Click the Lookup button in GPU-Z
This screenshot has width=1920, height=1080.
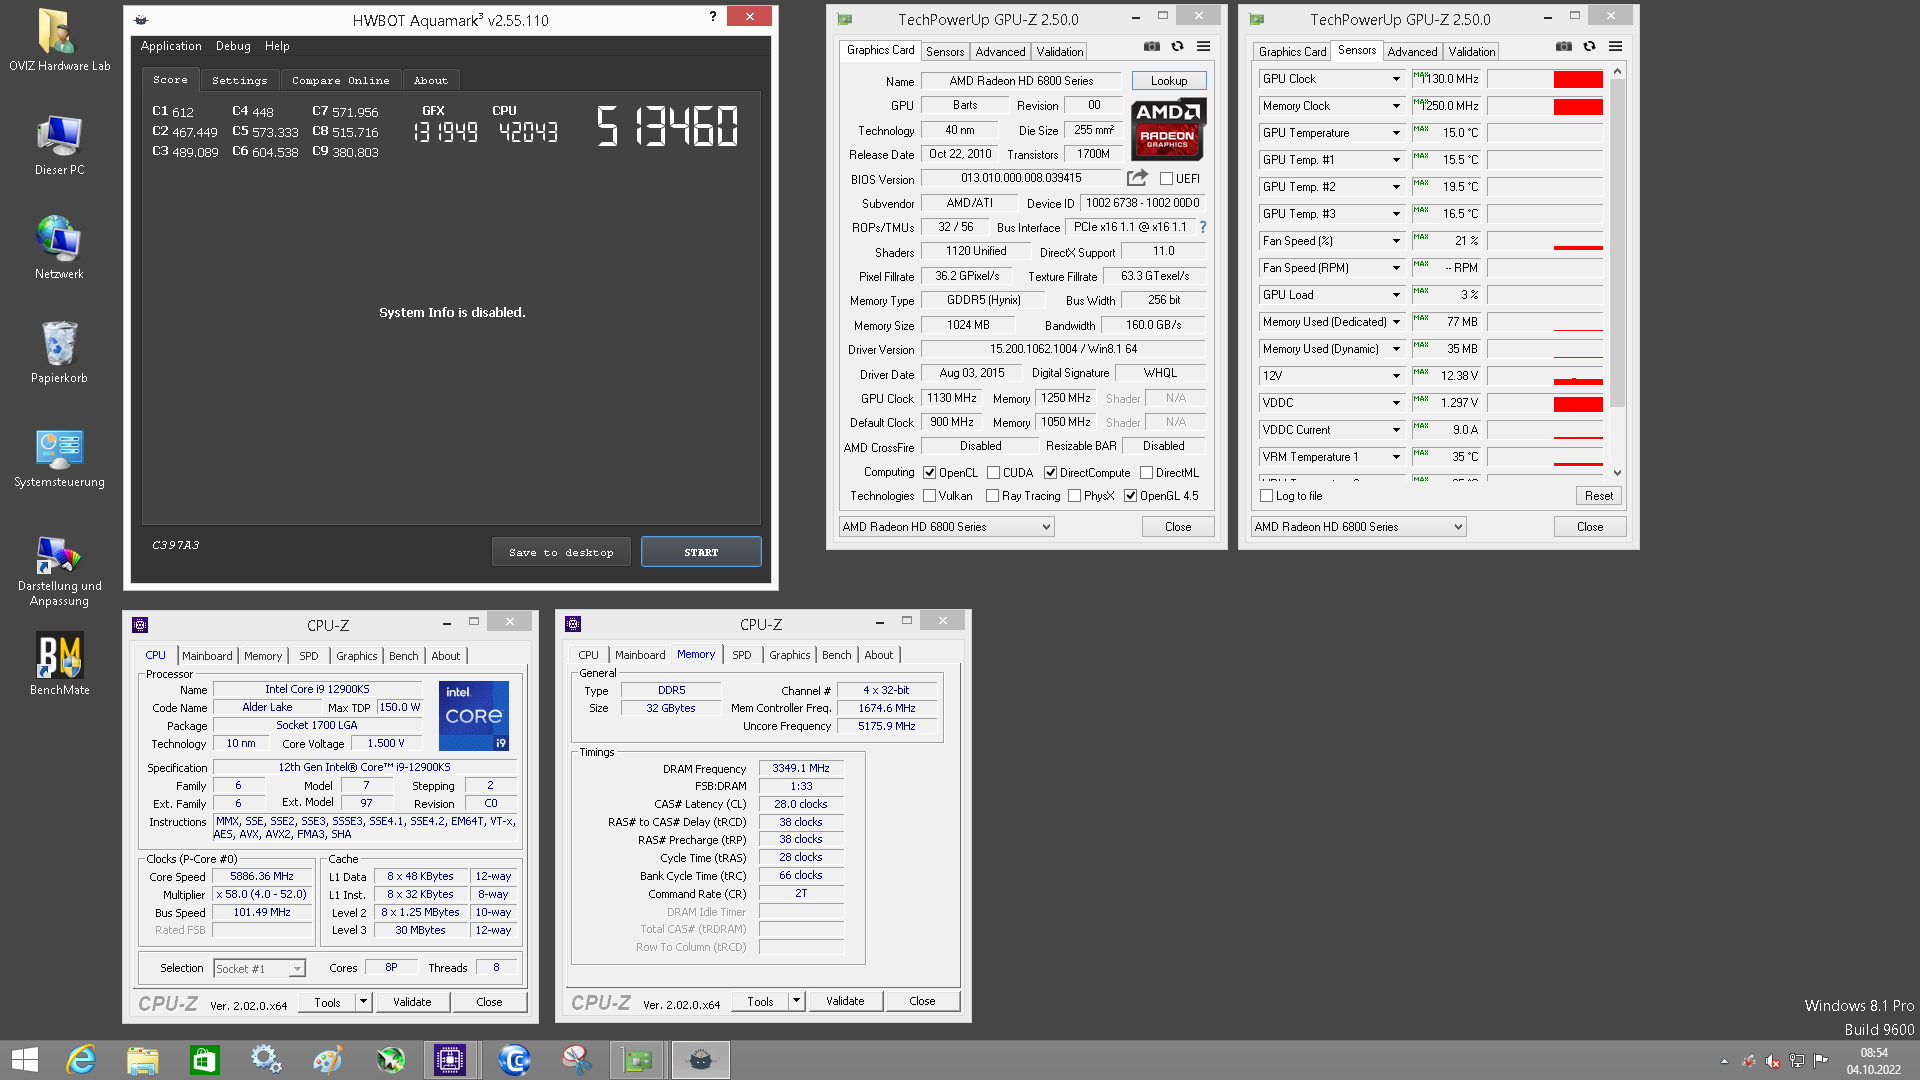pos(1169,81)
